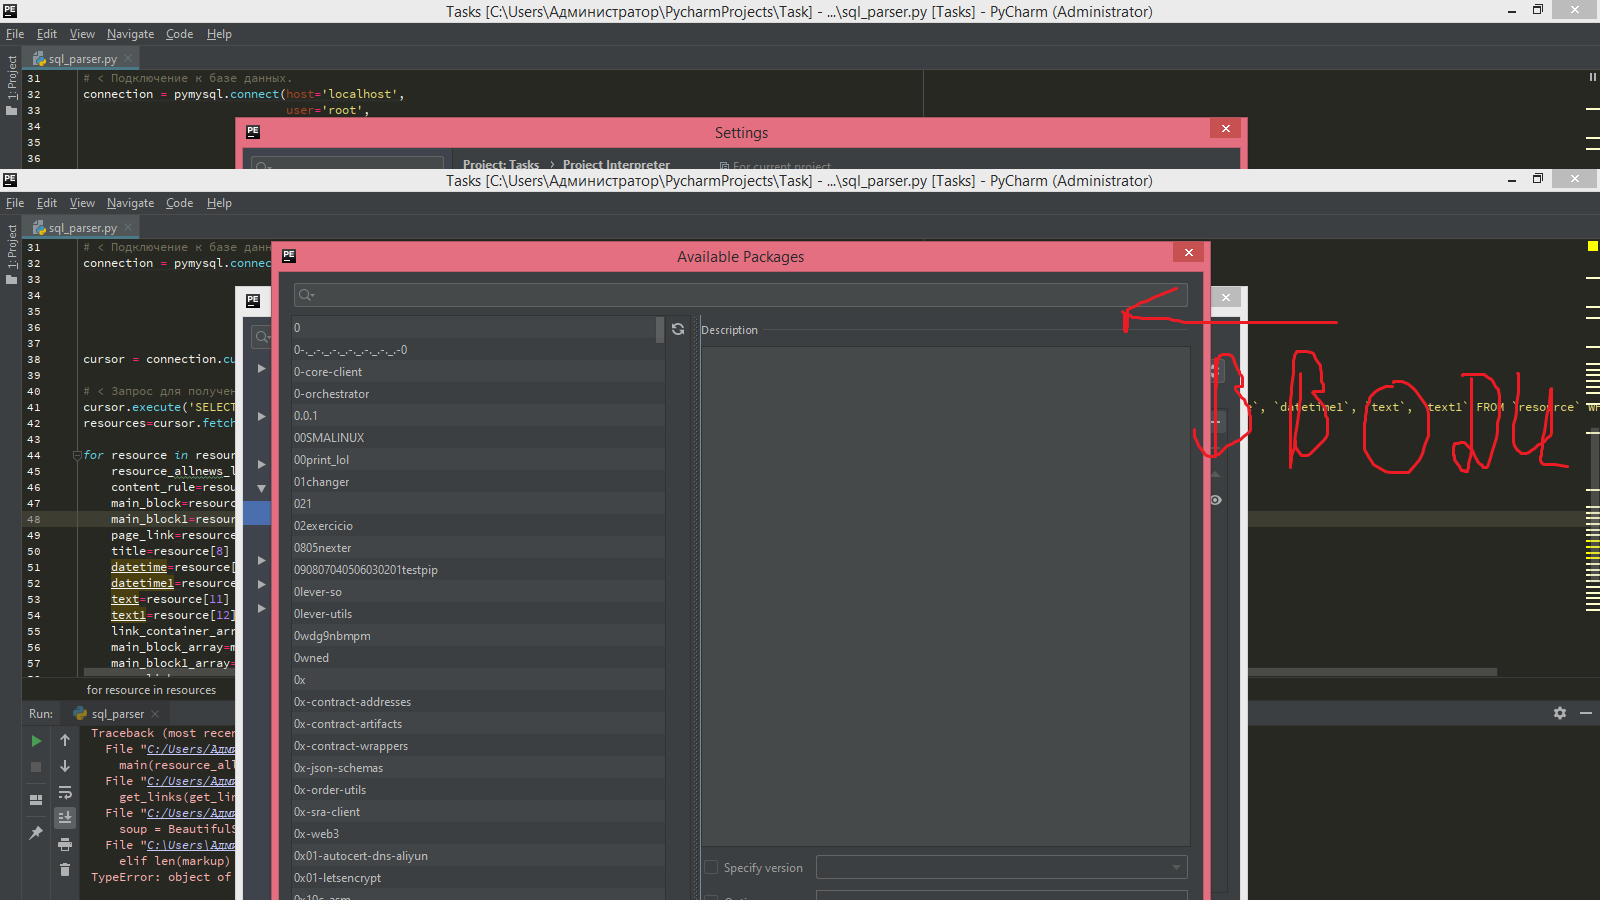Click breadcrumb 'for resource in resources'
The image size is (1600, 900).
[151, 690]
